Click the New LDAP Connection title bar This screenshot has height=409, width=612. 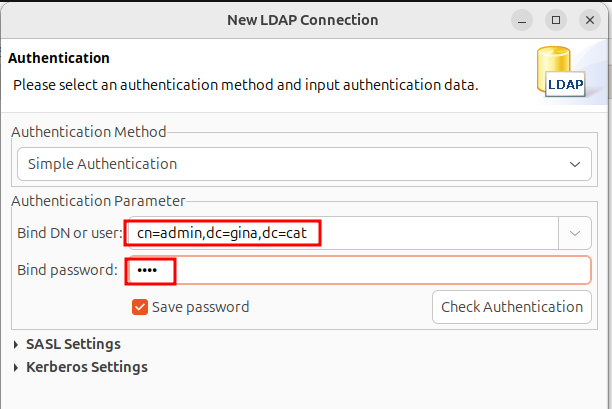[x=300, y=19]
